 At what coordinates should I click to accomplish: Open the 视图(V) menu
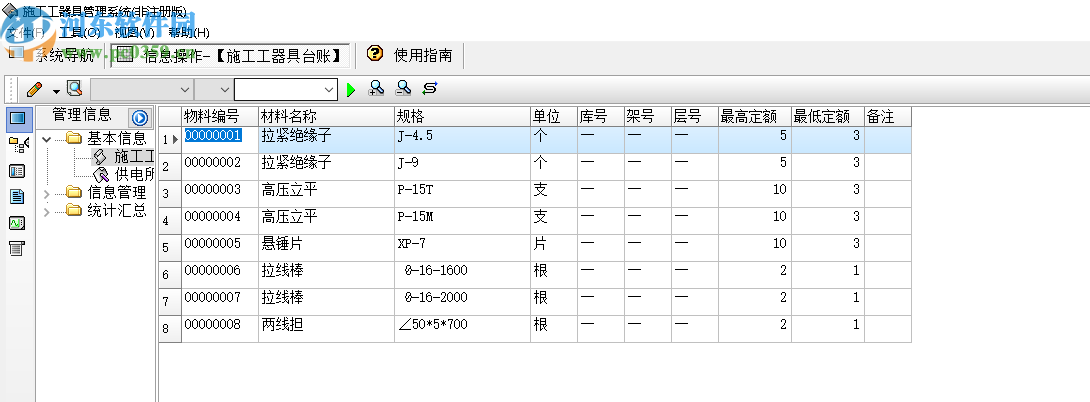click(x=135, y=33)
